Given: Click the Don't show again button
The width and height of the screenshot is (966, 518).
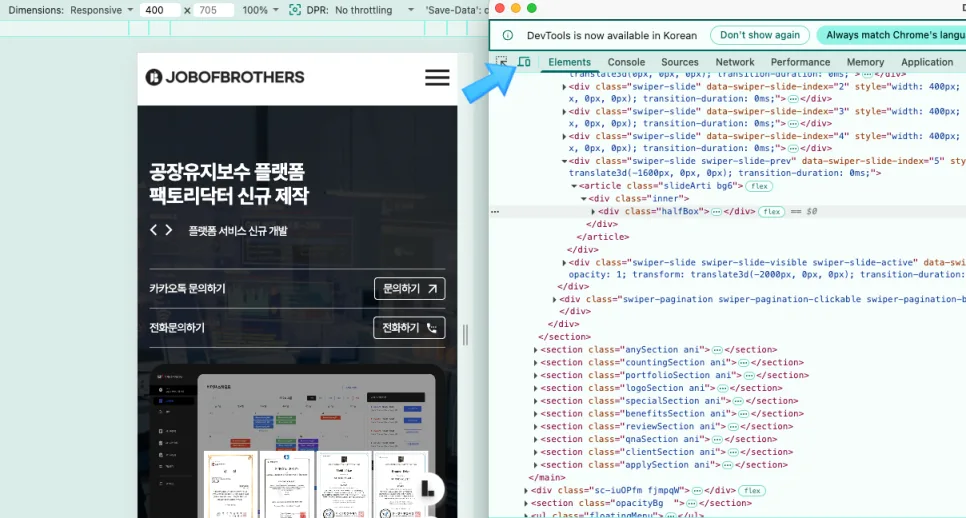Looking at the screenshot, I should coord(760,35).
